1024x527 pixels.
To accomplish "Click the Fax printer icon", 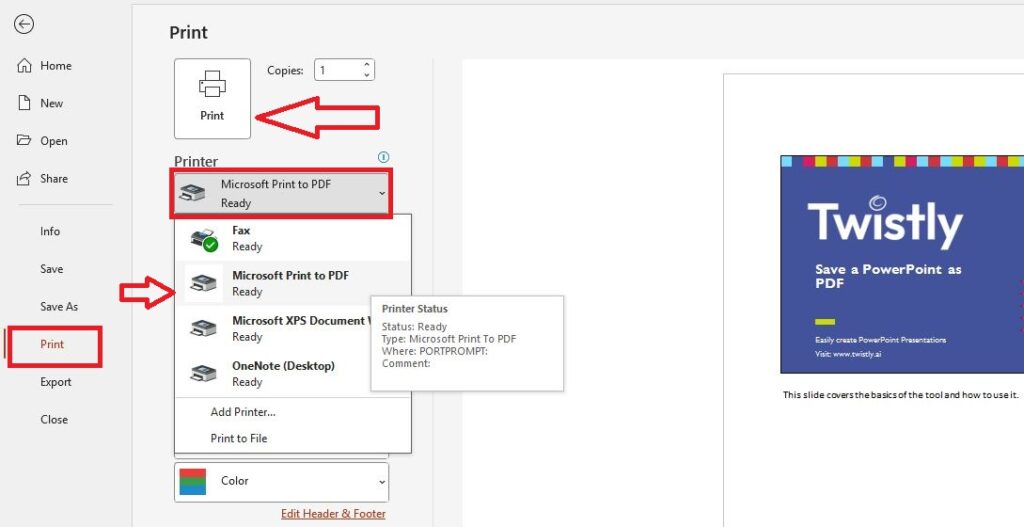I will pyautogui.click(x=204, y=240).
